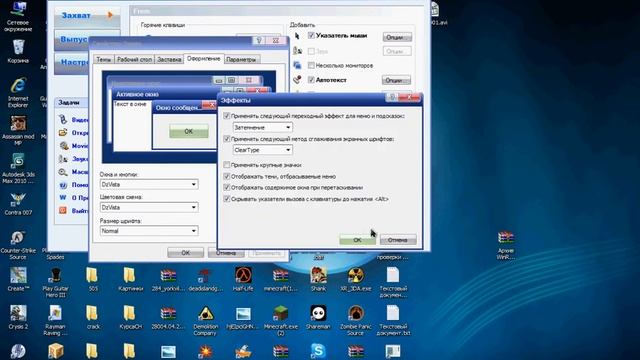
Task: Select the Minecraft.exe (2) grass block icon
Action: coord(280,320)
